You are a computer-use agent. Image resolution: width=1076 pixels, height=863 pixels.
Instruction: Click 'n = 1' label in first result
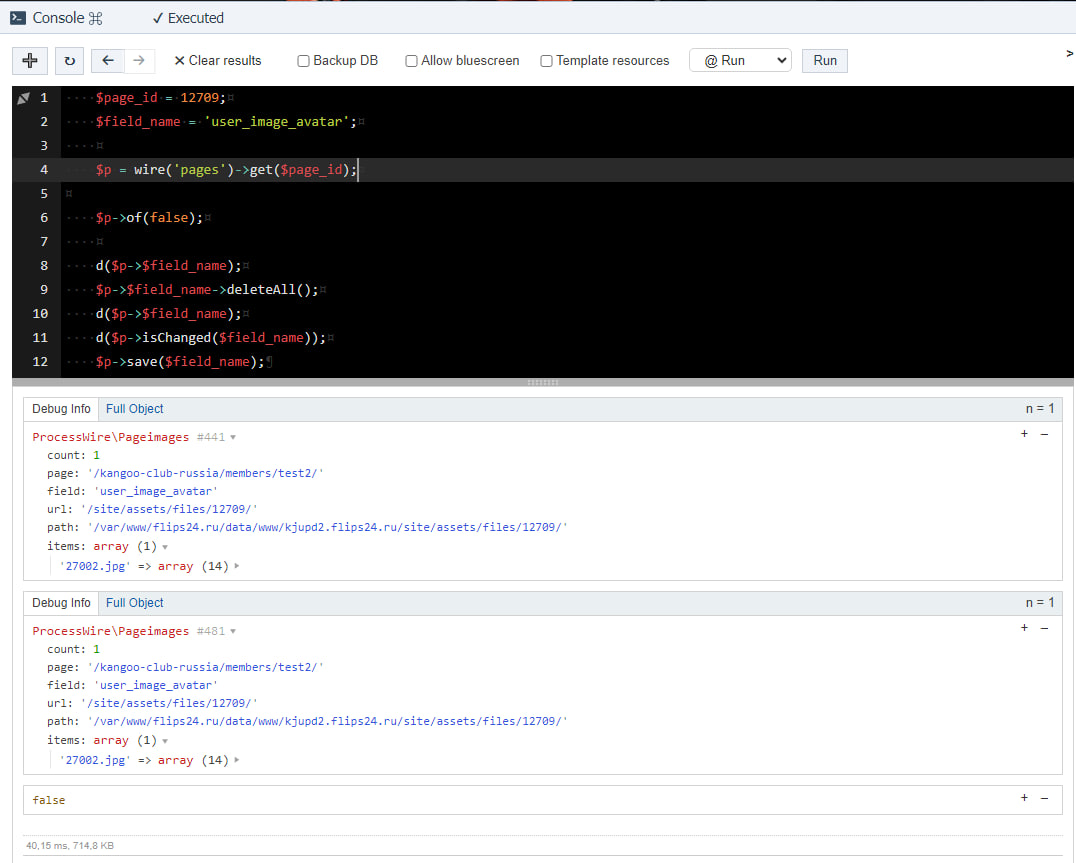1040,409
